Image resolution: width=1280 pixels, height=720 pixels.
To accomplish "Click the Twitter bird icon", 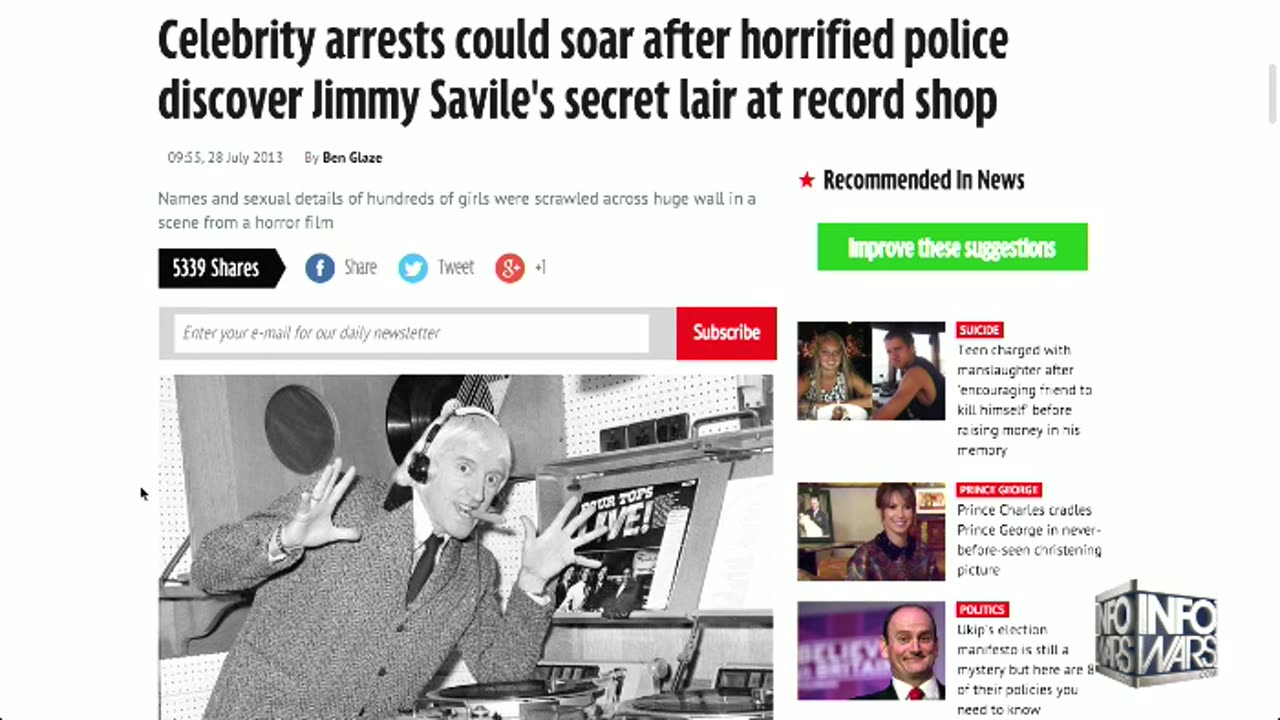I will coord(413,268).
